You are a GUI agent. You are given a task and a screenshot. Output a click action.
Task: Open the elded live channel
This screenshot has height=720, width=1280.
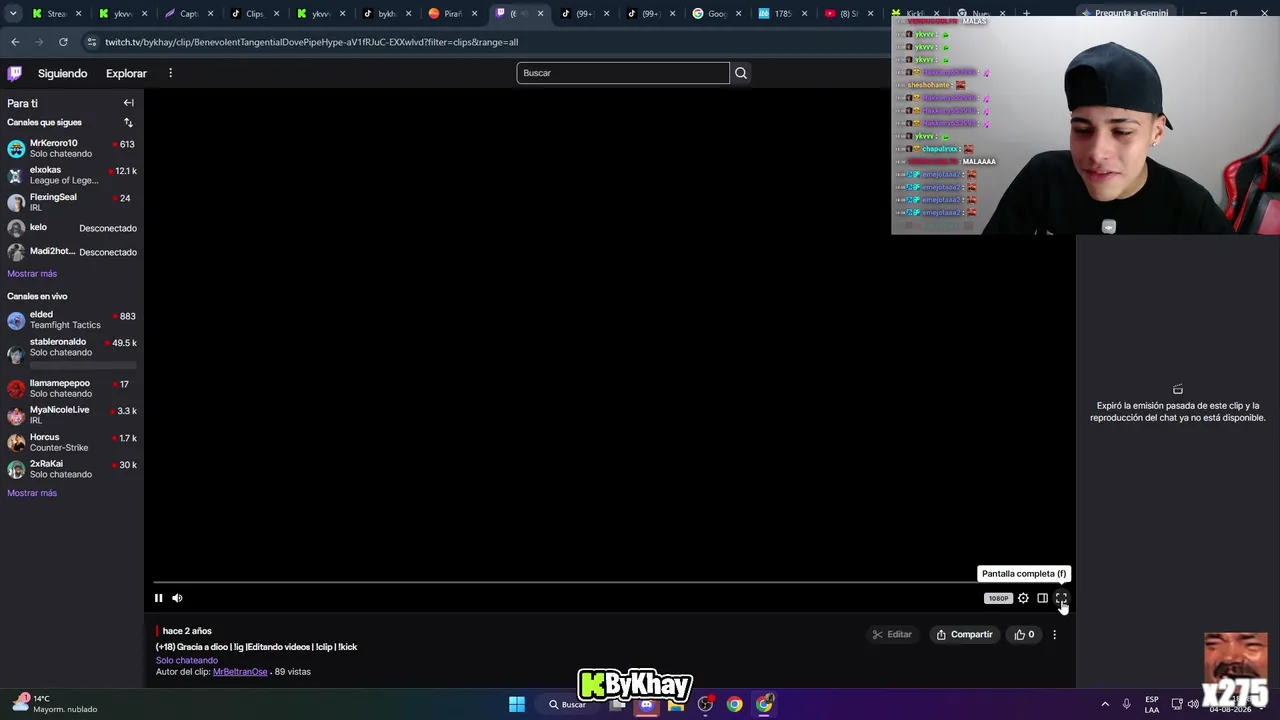(x=71, y=320)
